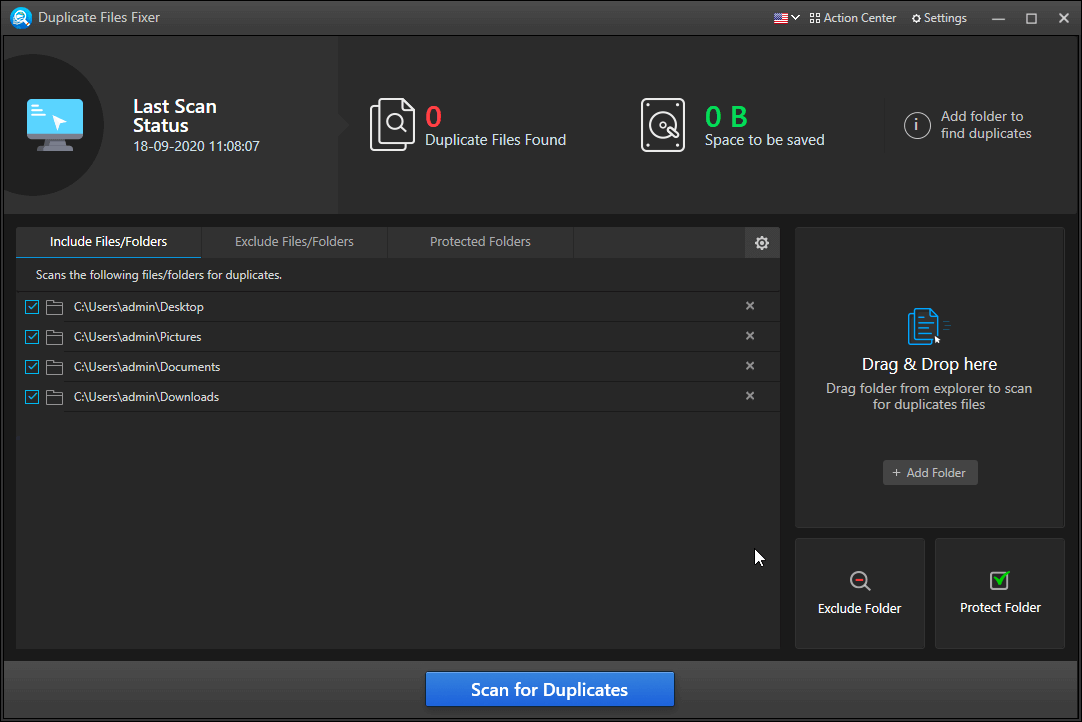Image resolution: width=1082 pixels, height=722 pixels.
Task: Click the 18-09-2020 11:08:07 timestamp
Action: point(196,146)
